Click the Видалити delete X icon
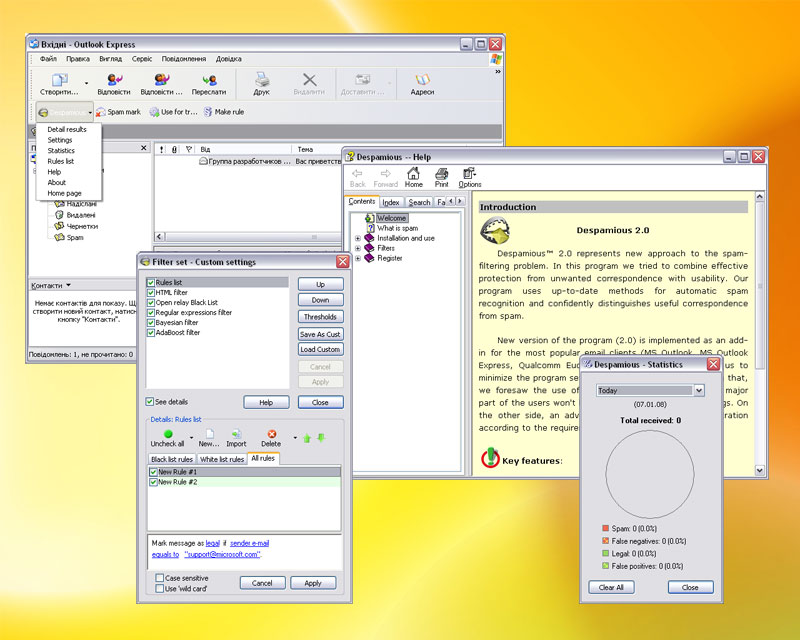This screenshot has width=800, height=640. tap(309, 80)
